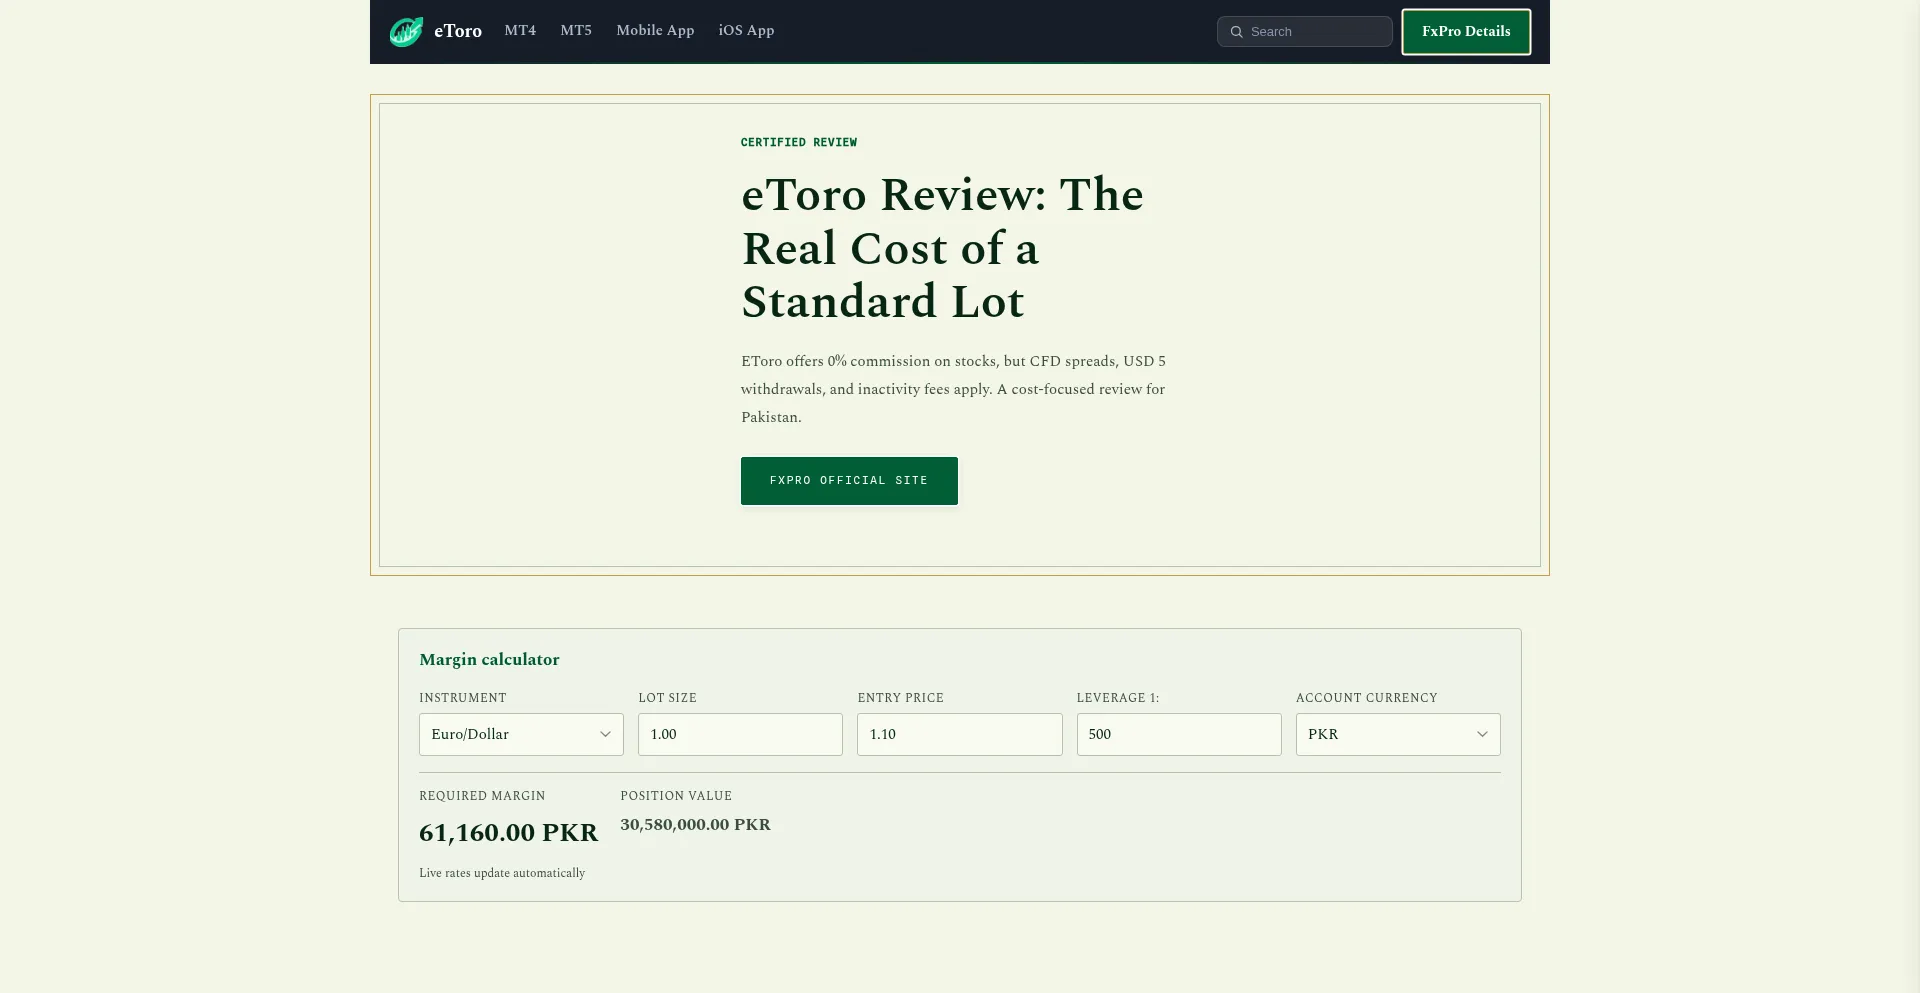Go to the Mobile App page
Viewport: 1920px width, 993px height.
(655, 31)
